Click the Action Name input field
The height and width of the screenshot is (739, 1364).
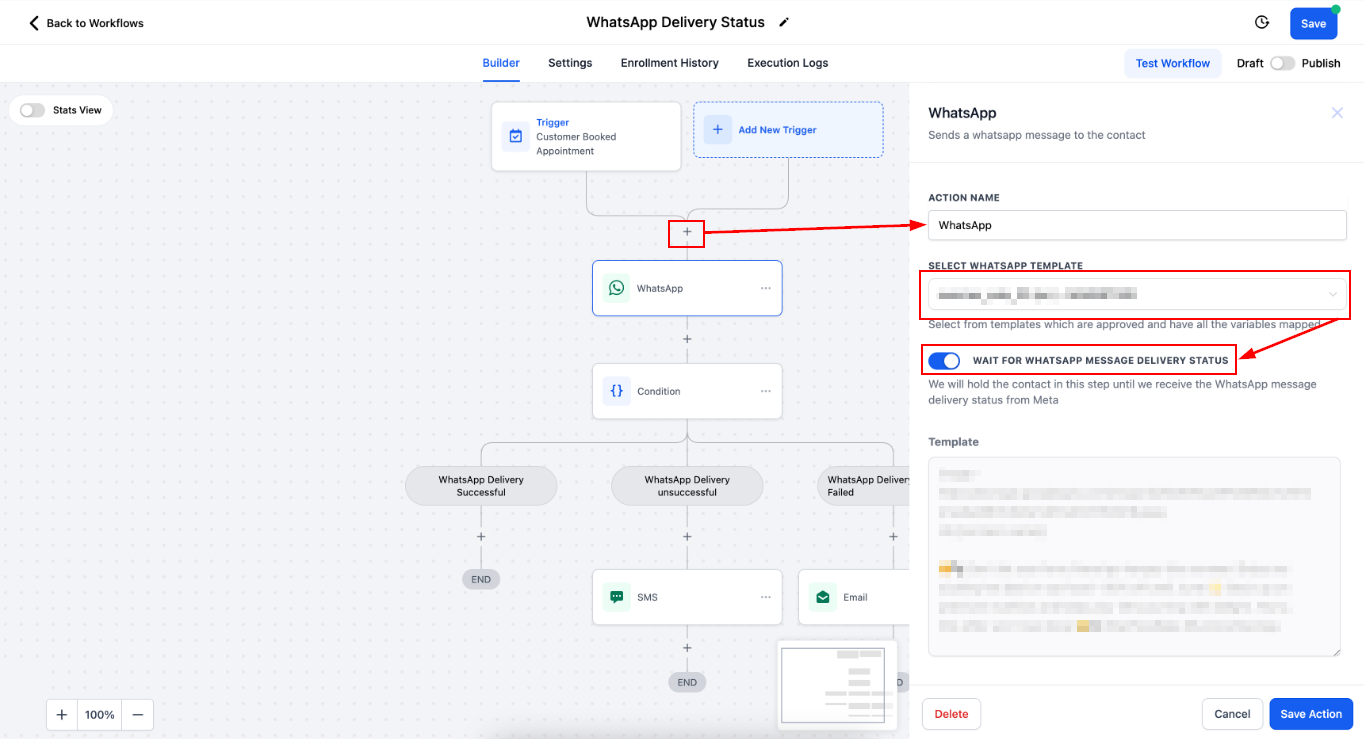tap(1137, 225)
